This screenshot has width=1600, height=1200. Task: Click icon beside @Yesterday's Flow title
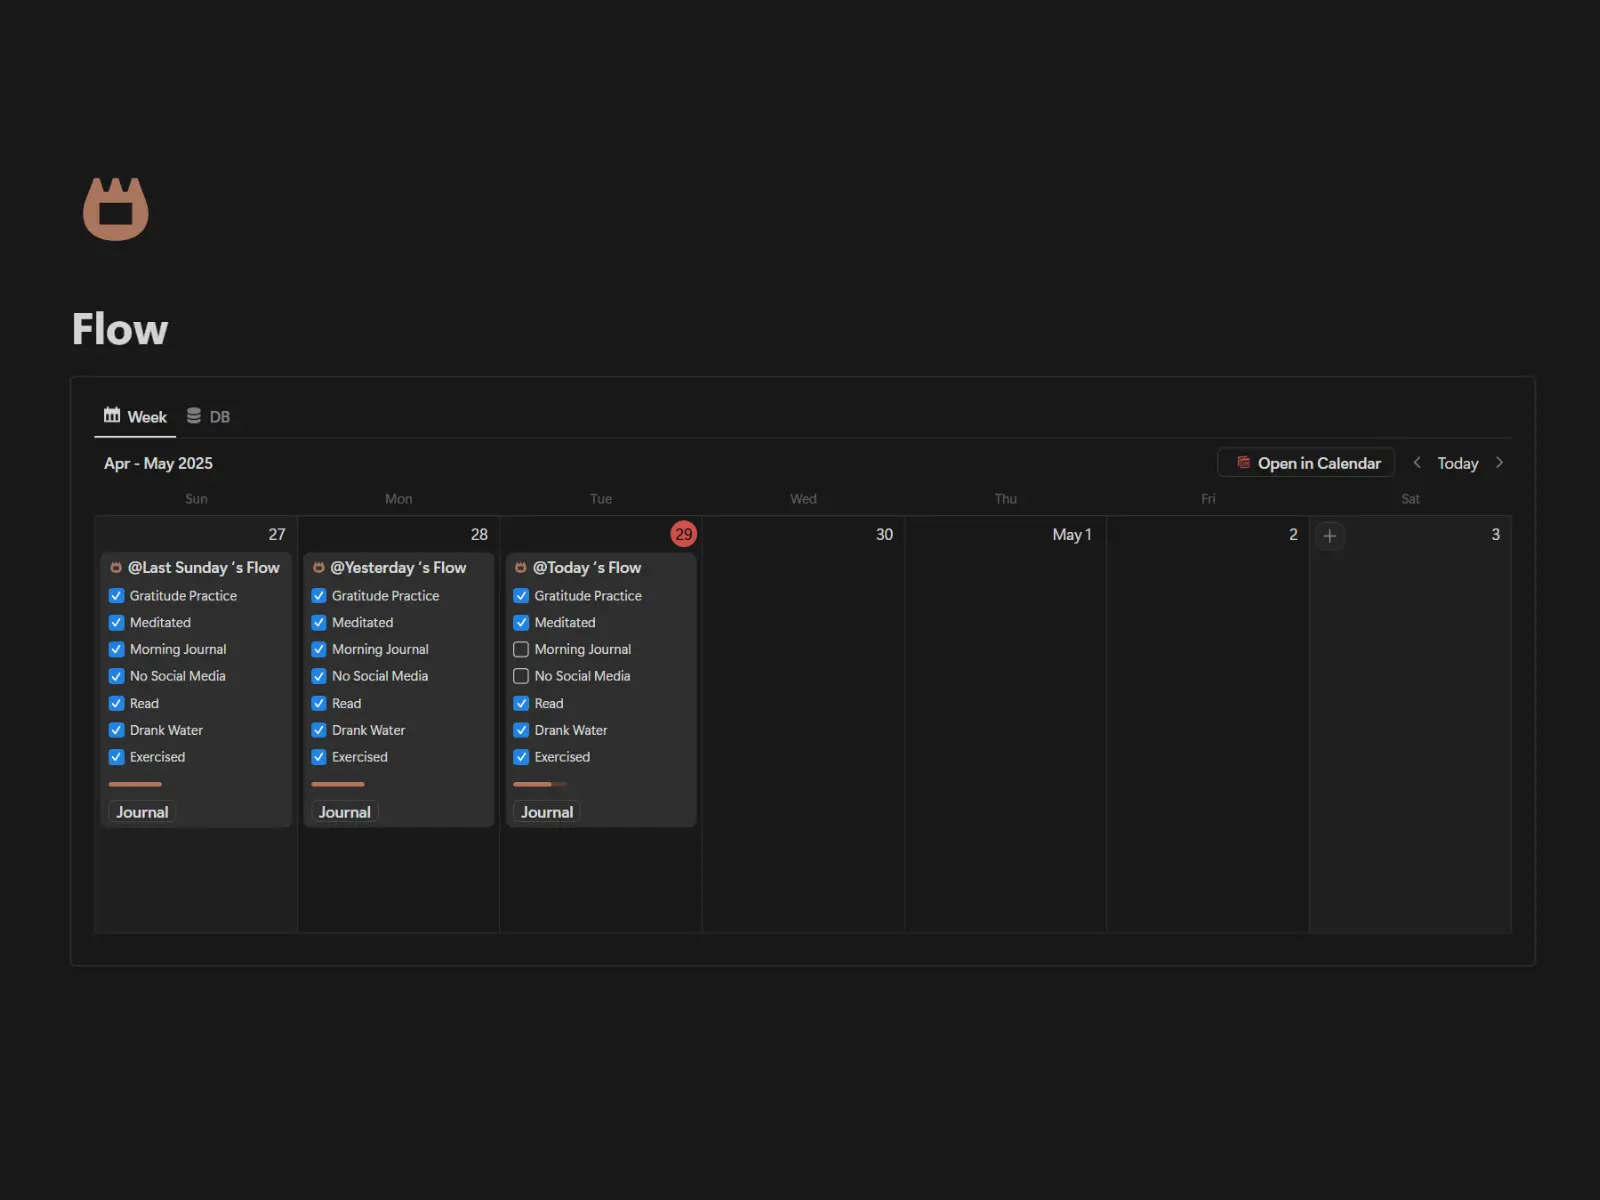tap(318, 568)
